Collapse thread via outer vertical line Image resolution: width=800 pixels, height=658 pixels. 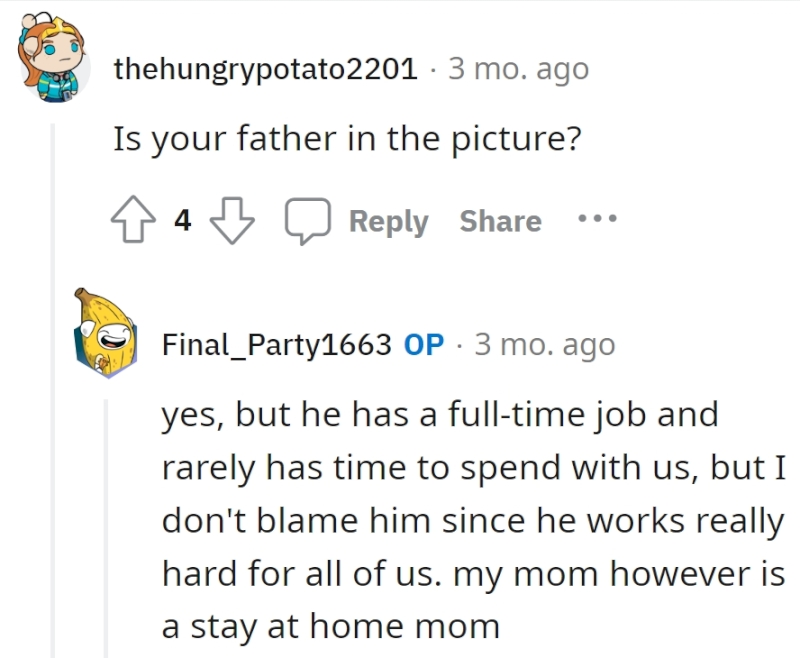click(x=53, y=390)
